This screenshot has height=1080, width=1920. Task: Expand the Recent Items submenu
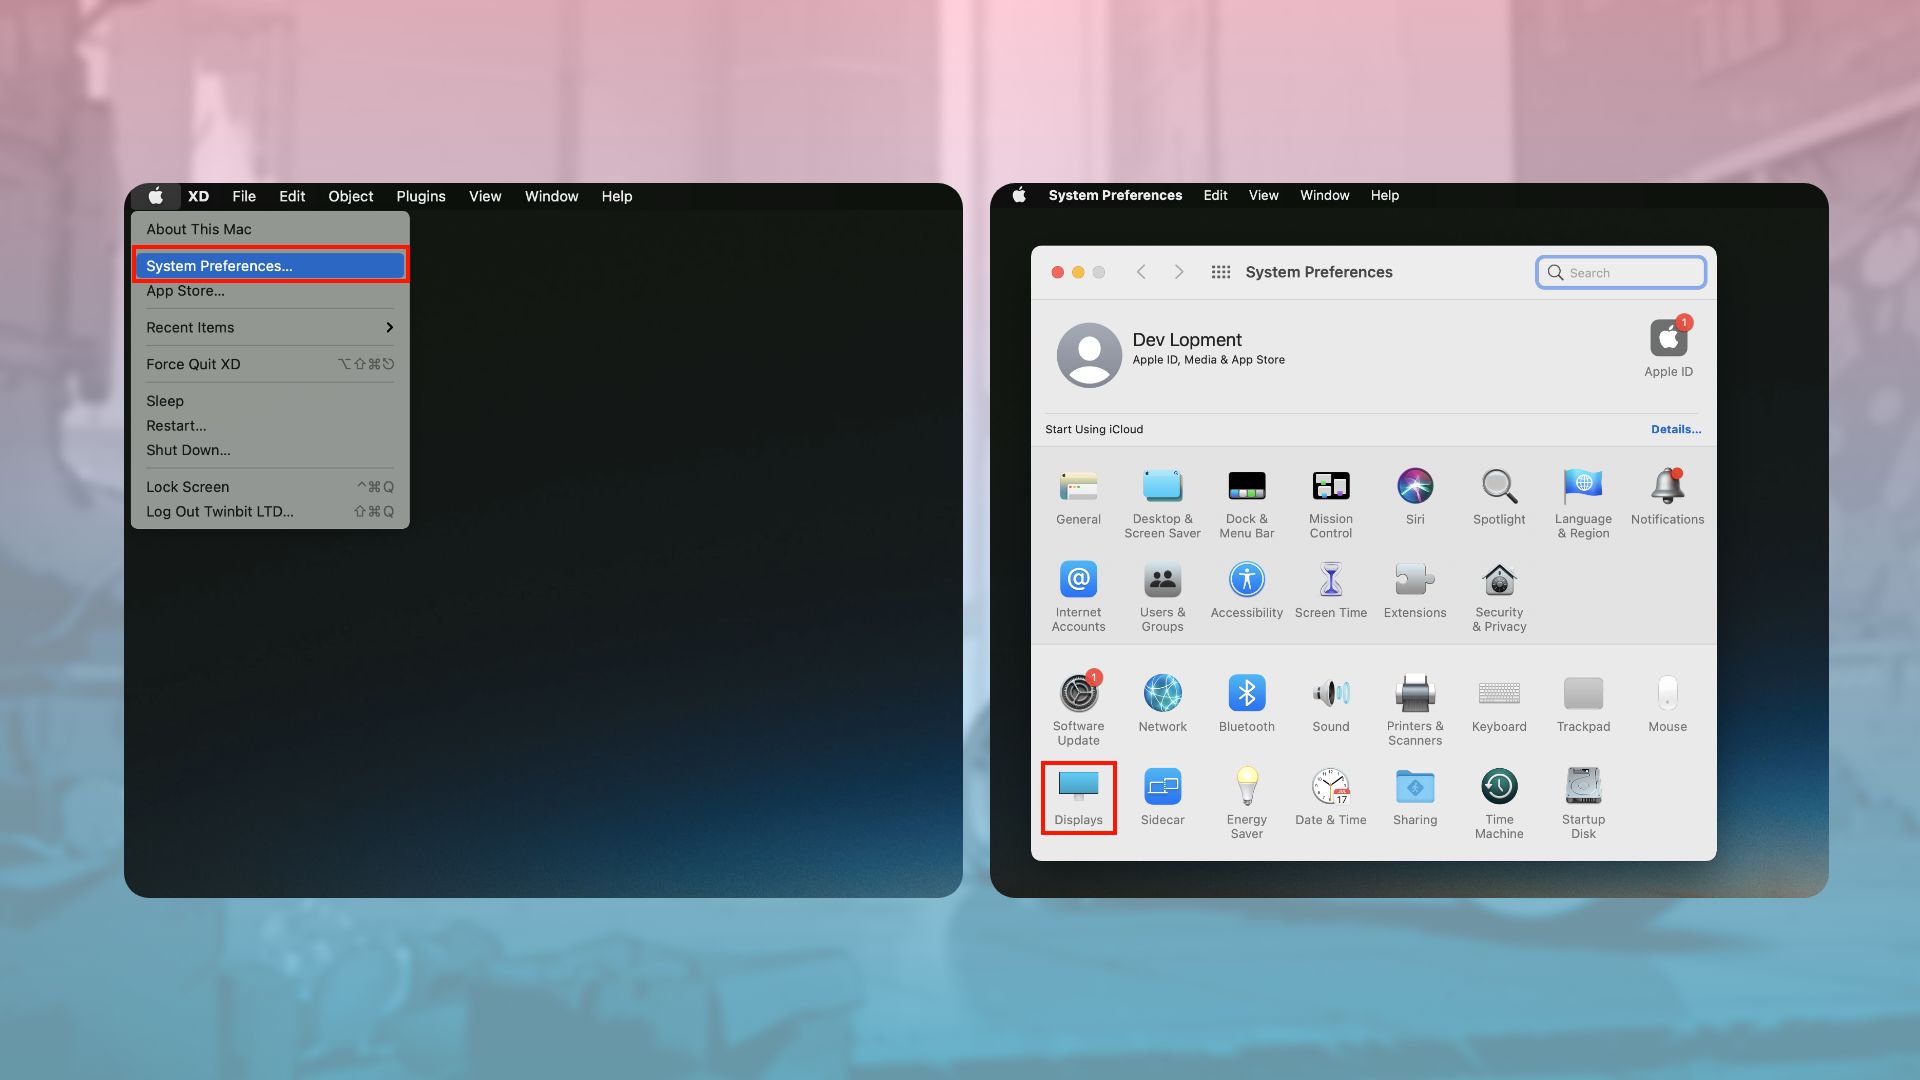pyautogui.click(x=270, y=327)
